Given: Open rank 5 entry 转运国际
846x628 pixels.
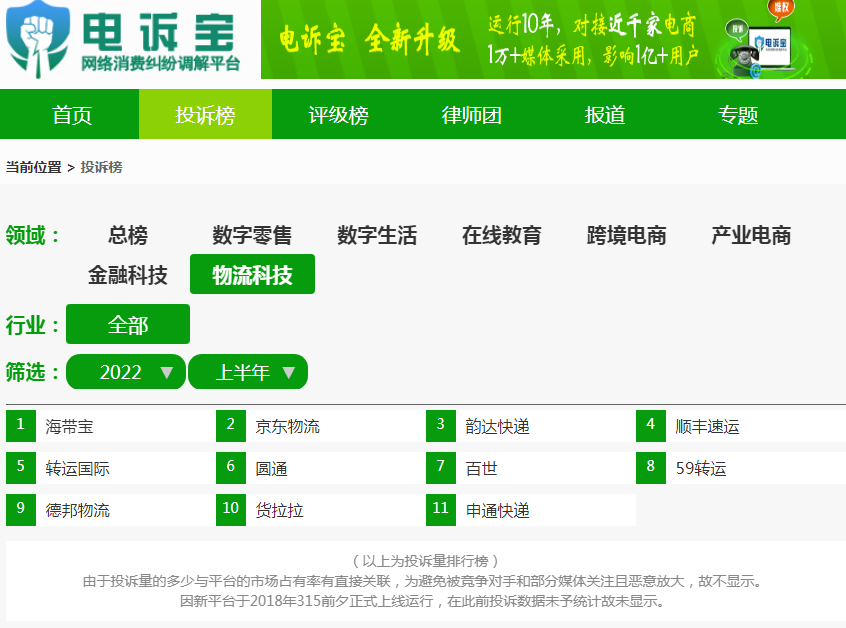Looking at the screenshot, I should point(78,468).
